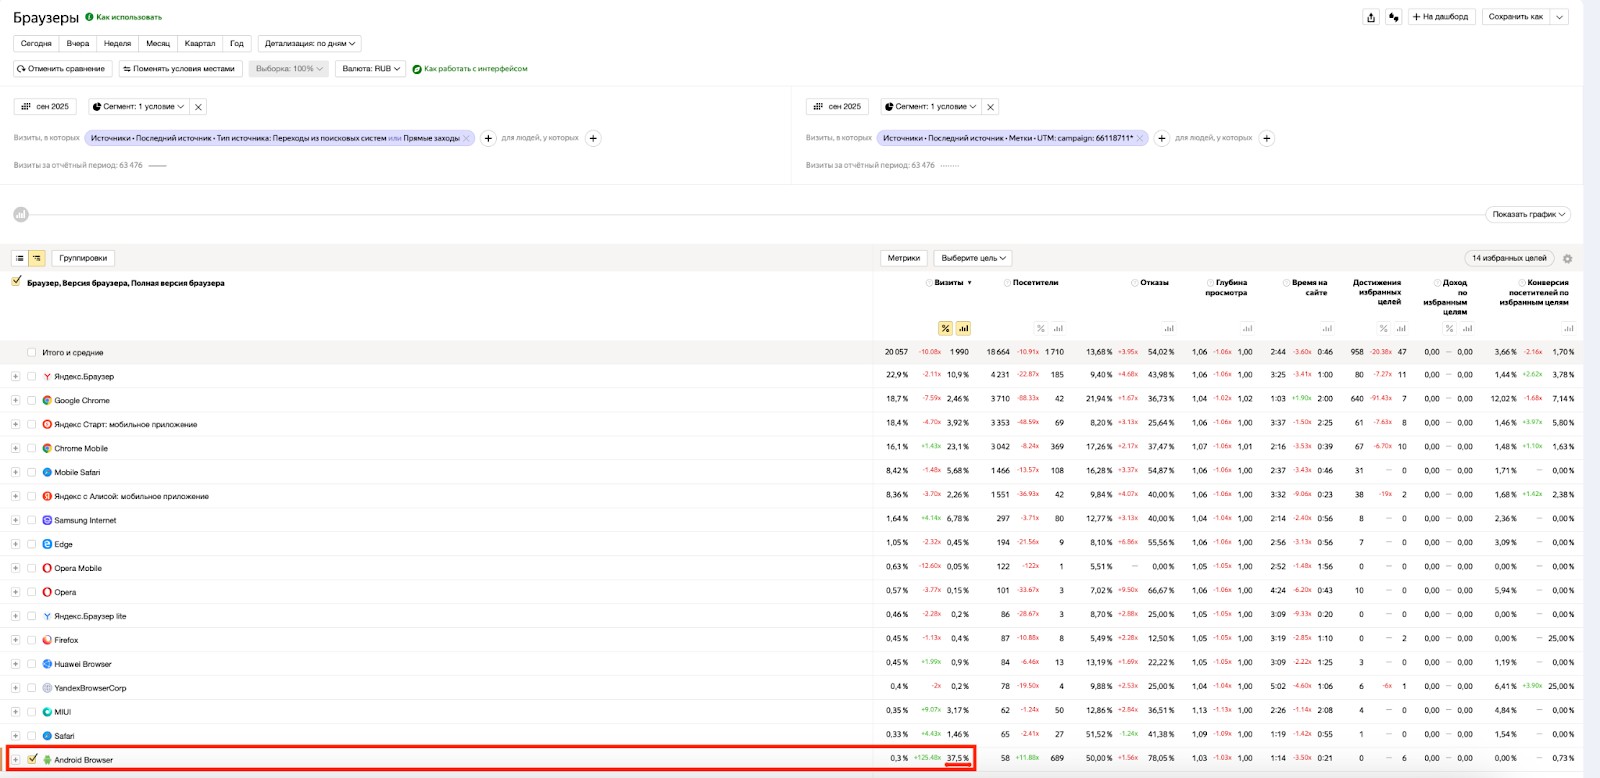Add condition with plus after UTM campaign filter
The image size is (1600, 778).
(x=1161, y=139)
